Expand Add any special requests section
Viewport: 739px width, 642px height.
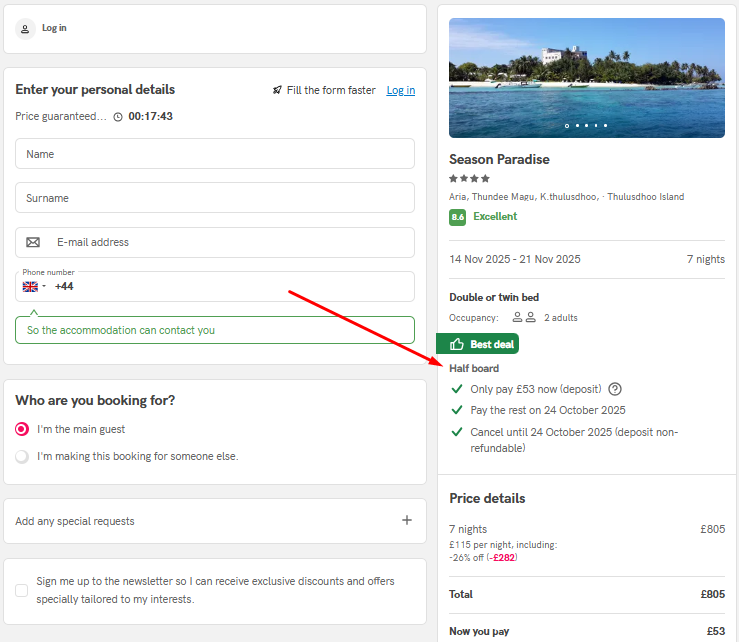(x=215, y=521)
